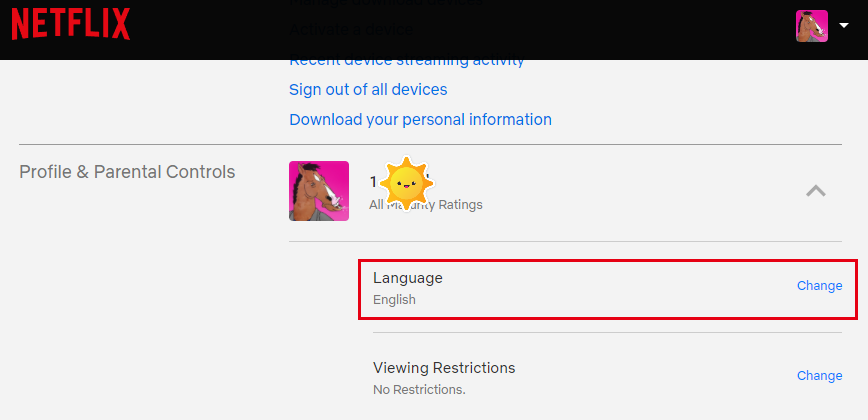Open the partially hidden Activate a device link
Image resolution: width=868 pixels, height=420 pixels.
coord(351,30)
